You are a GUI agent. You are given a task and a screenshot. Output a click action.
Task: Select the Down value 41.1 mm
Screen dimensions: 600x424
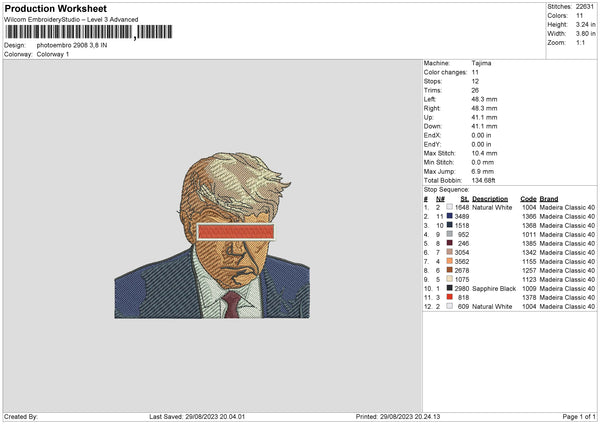pyautogui.click(x=484, y=126)
